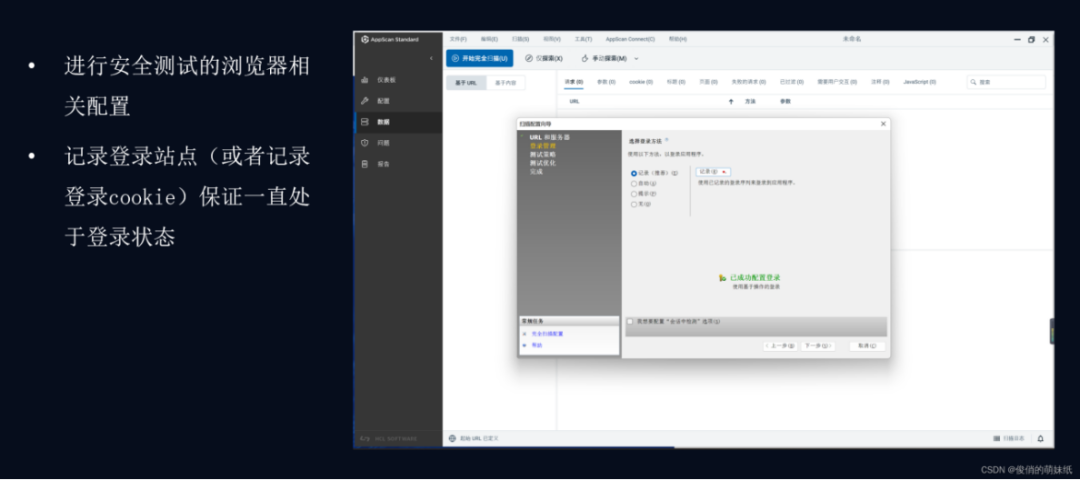Open the notifications bell icon
The width and height of the screenshot is (1080, 480).
1041,438
